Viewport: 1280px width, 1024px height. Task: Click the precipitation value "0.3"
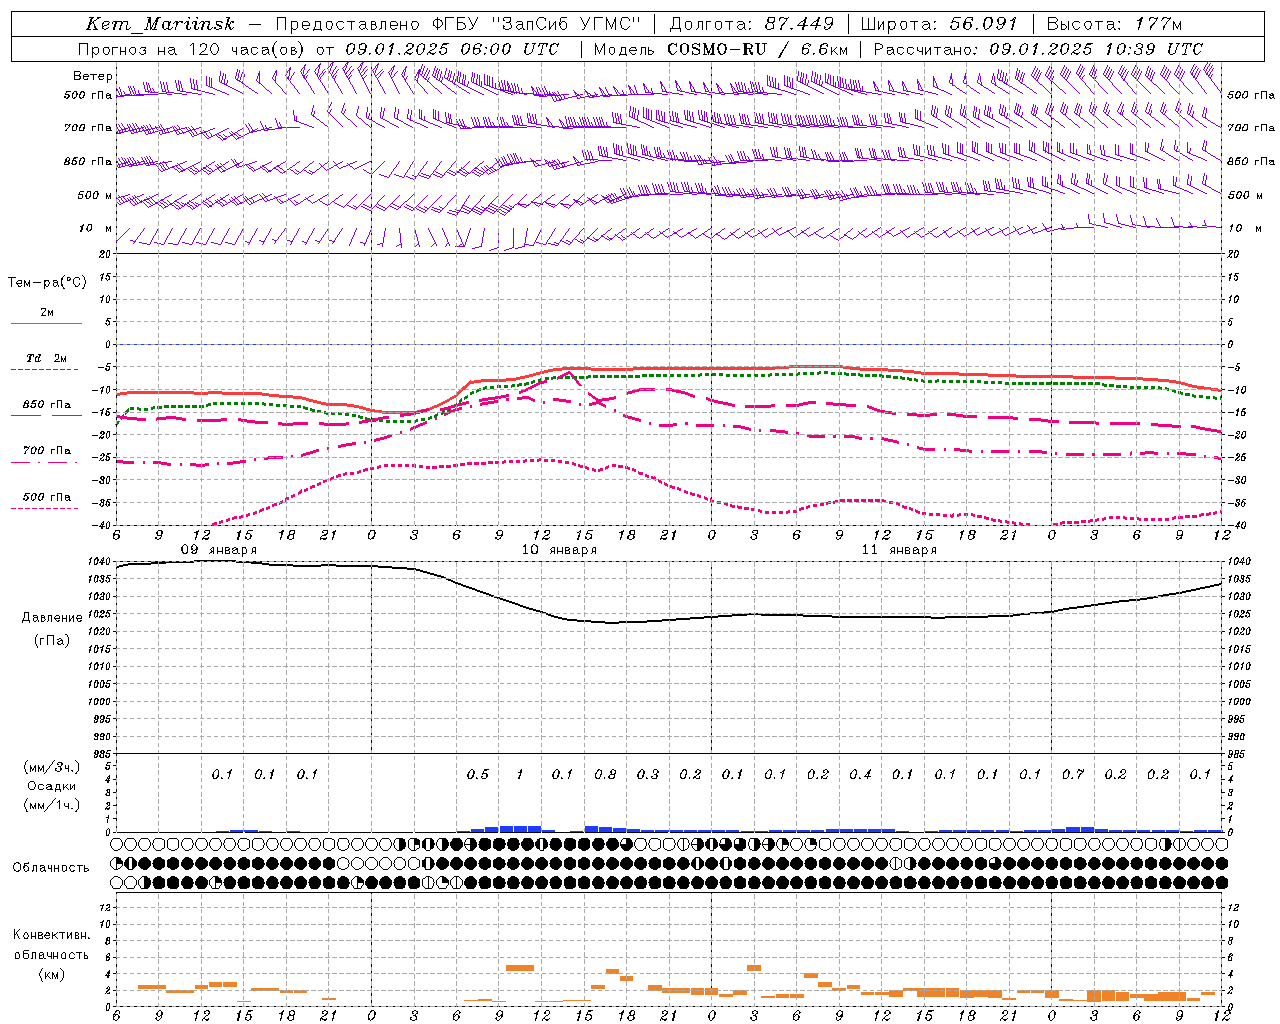tap(648, 774)
